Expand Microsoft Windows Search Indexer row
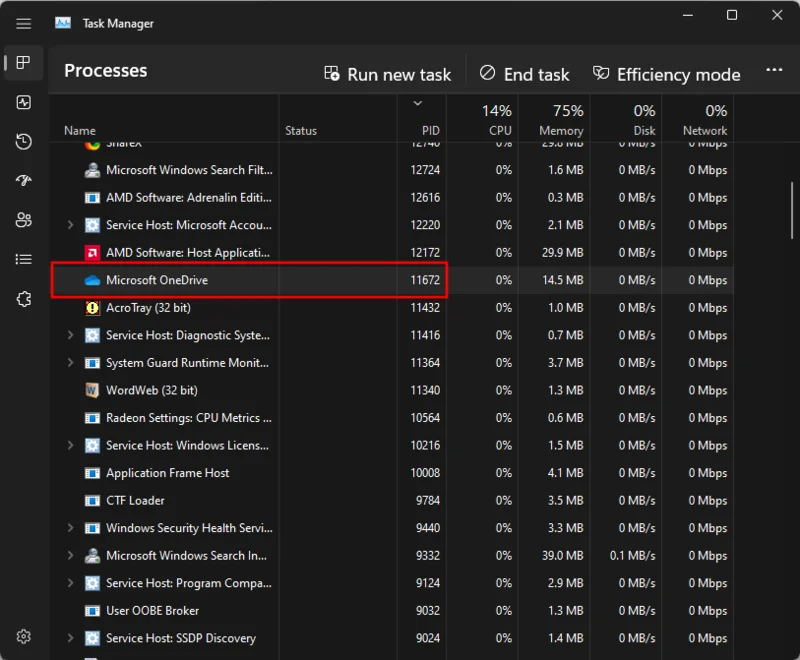 (x=70, y=555)
